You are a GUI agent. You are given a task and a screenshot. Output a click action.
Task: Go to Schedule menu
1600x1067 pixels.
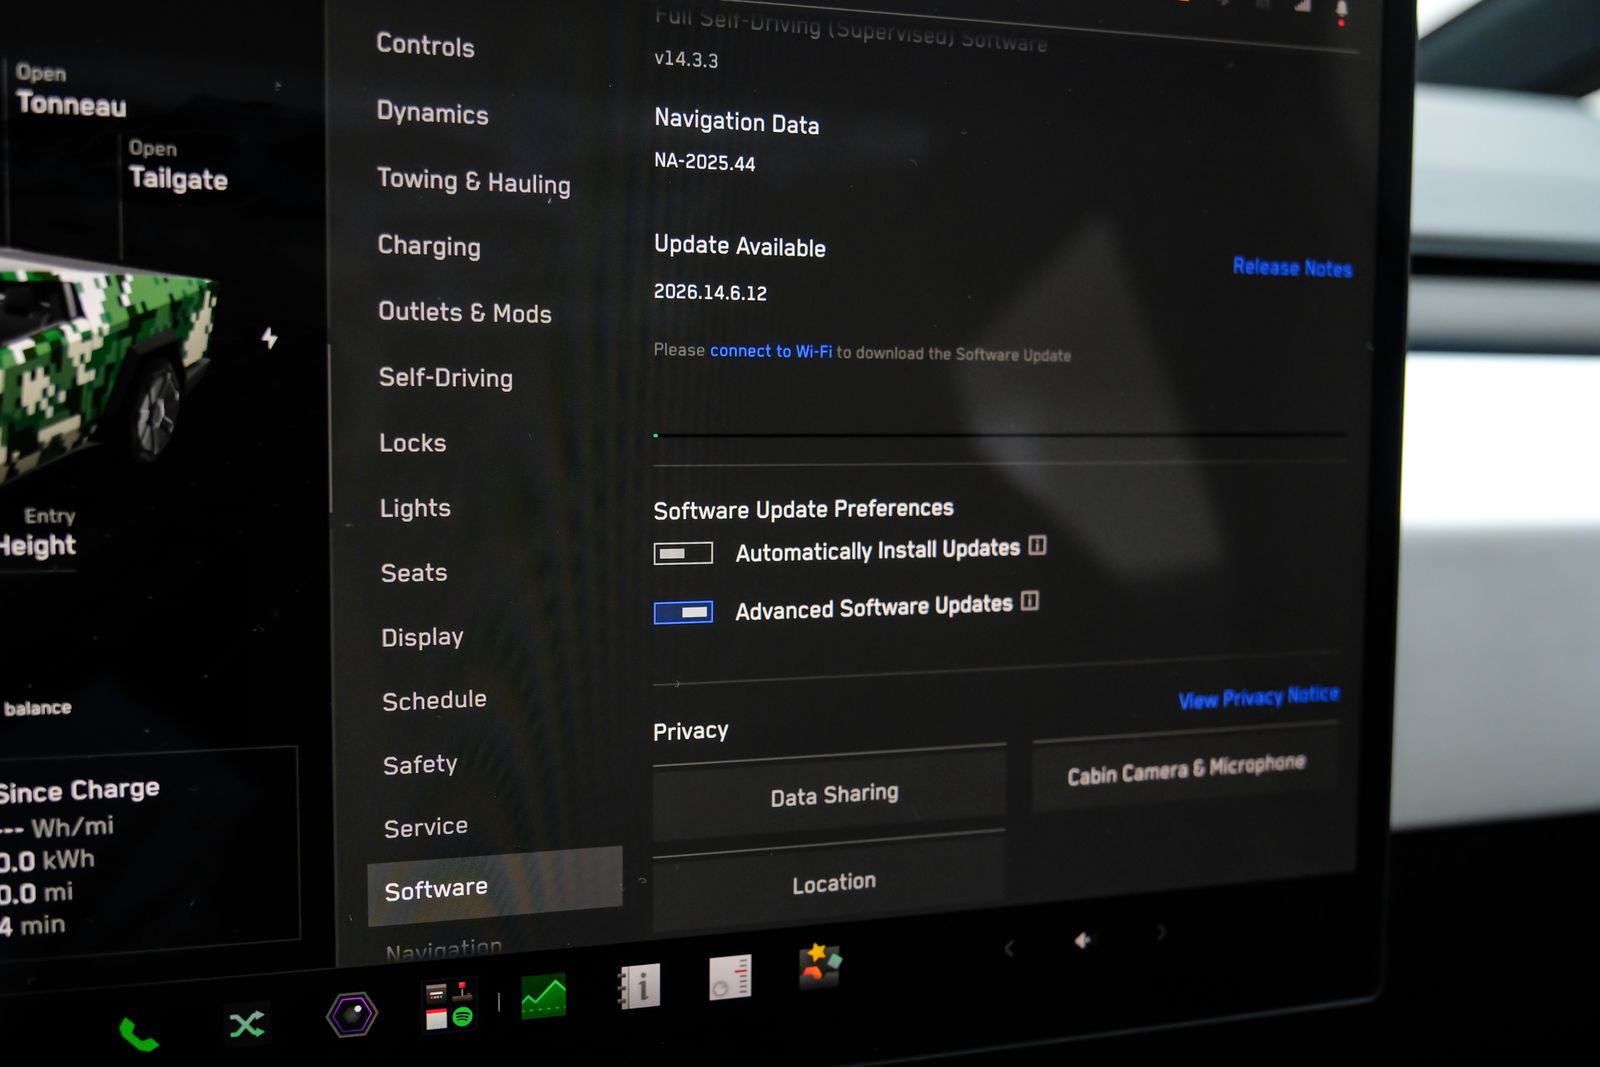point(435,700)
